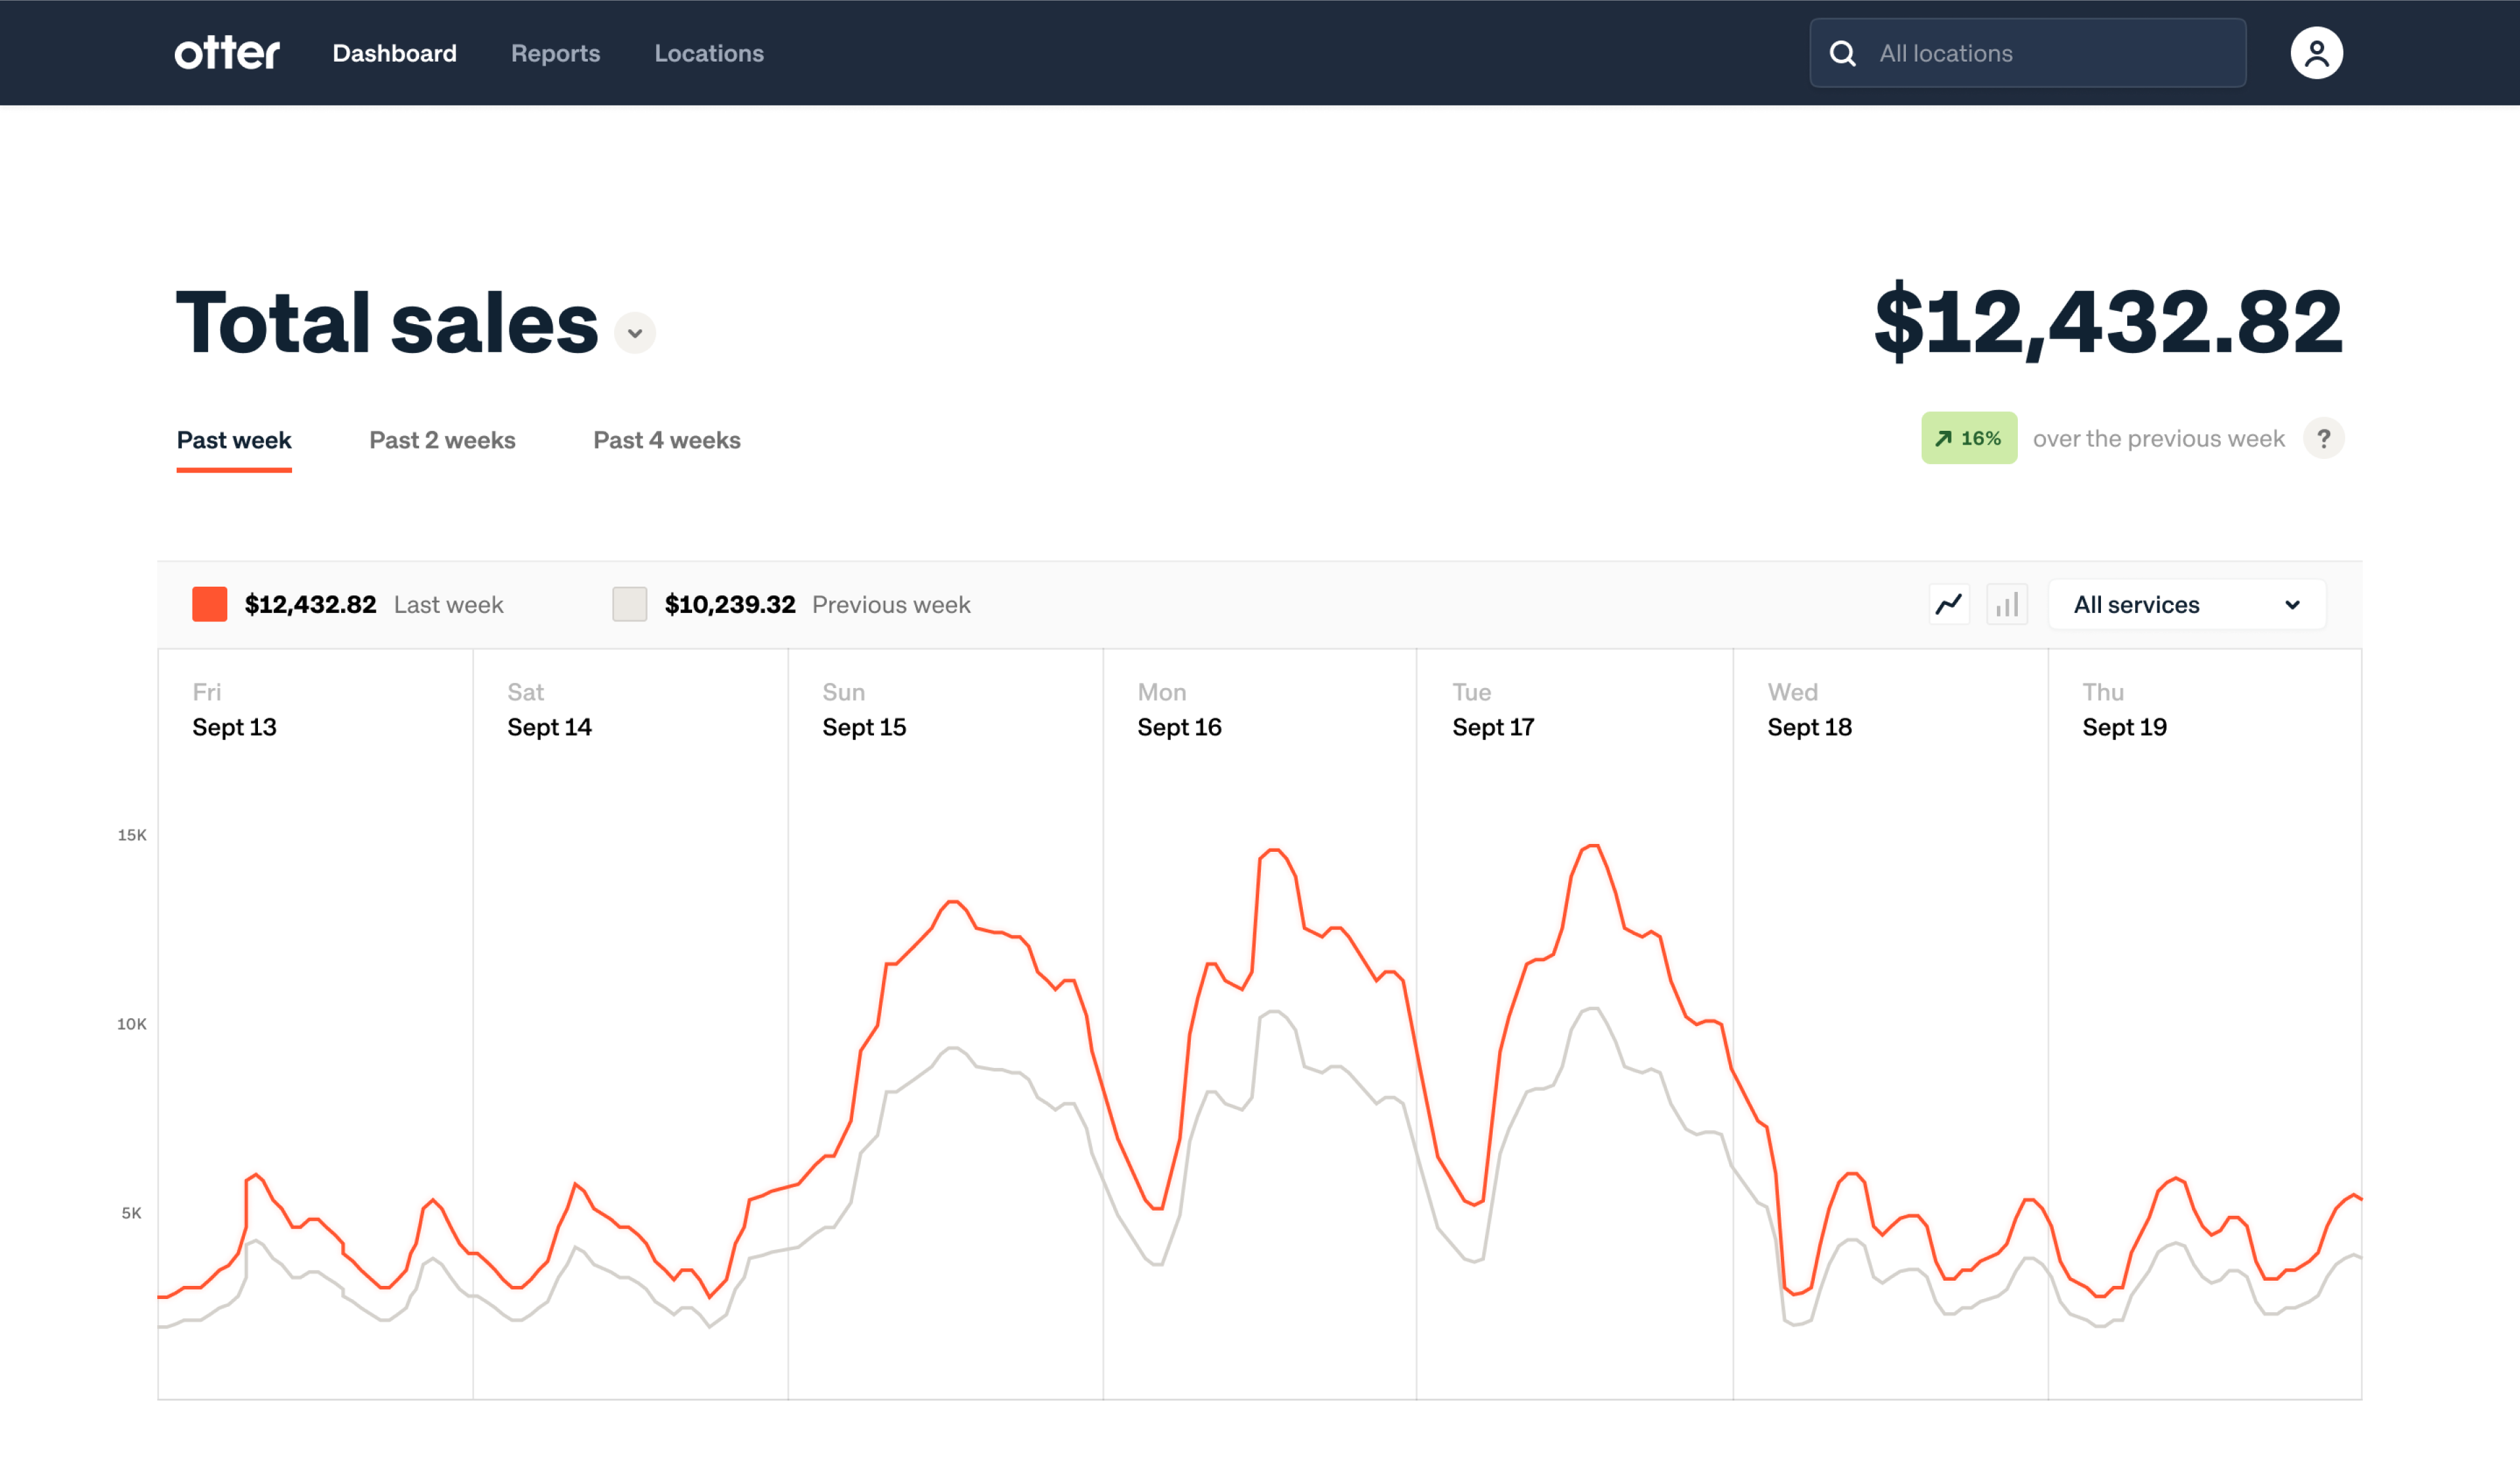Screen dimensions: 2520x1464
Task: Click the 16% increase badge
Action: [1968, 438]
